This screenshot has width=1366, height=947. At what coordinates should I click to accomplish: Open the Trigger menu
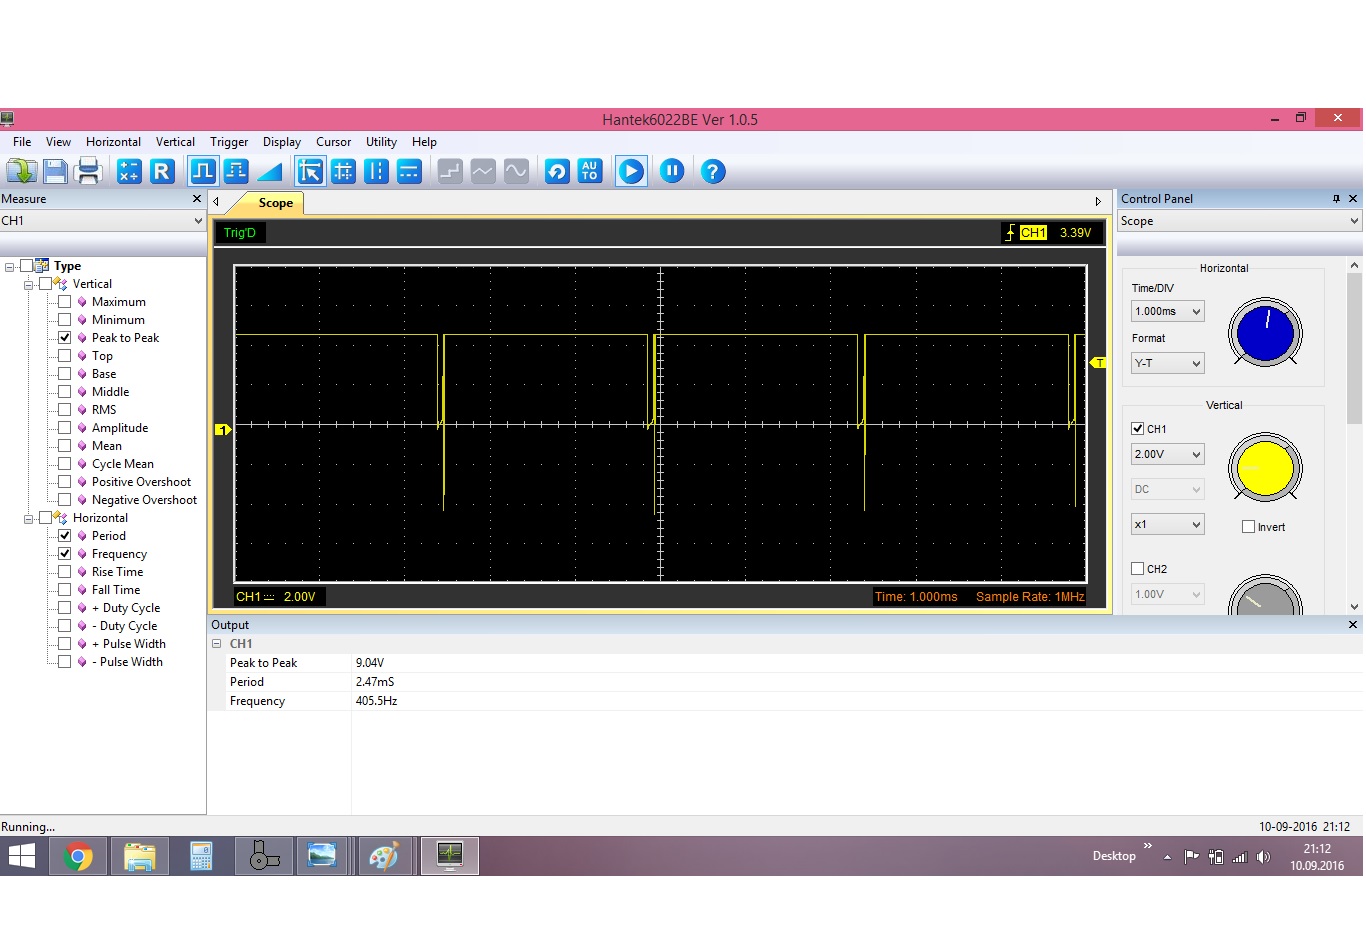coord(229,142)
